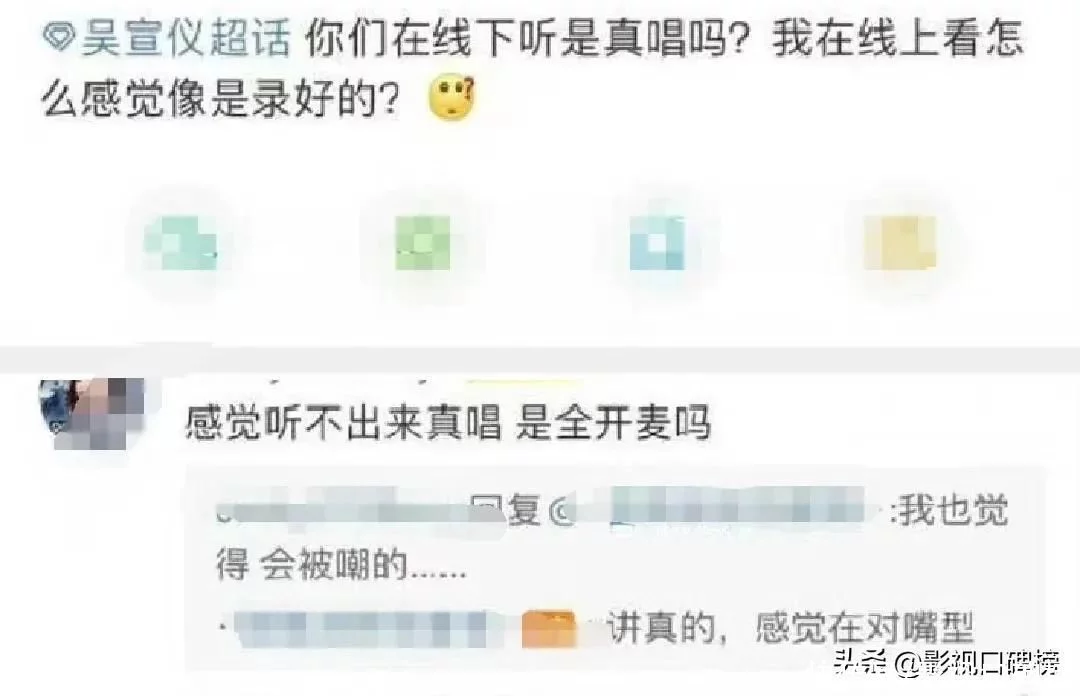This screenshot has height=696, width=1080.
Task: Open the yellow pixelated thumbnail
Action: 900,243
